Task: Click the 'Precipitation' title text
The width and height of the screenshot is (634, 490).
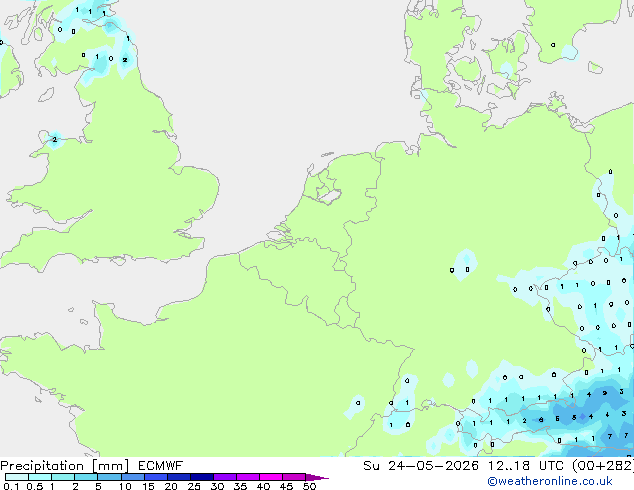Action: point(42,466)
